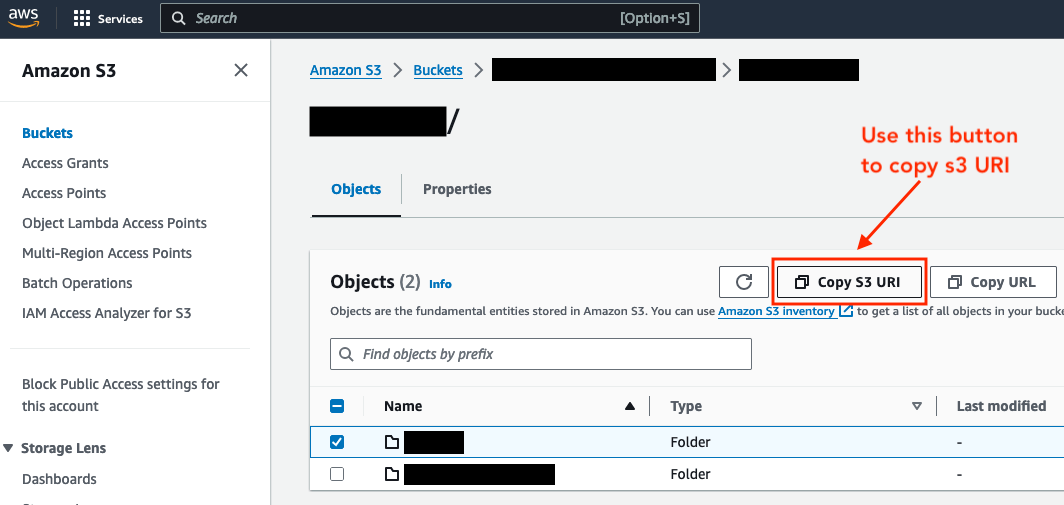Screen dimensions: 1064x505
Task: Close the Amazon S3 sidebar panel
Action: [241, 70]
